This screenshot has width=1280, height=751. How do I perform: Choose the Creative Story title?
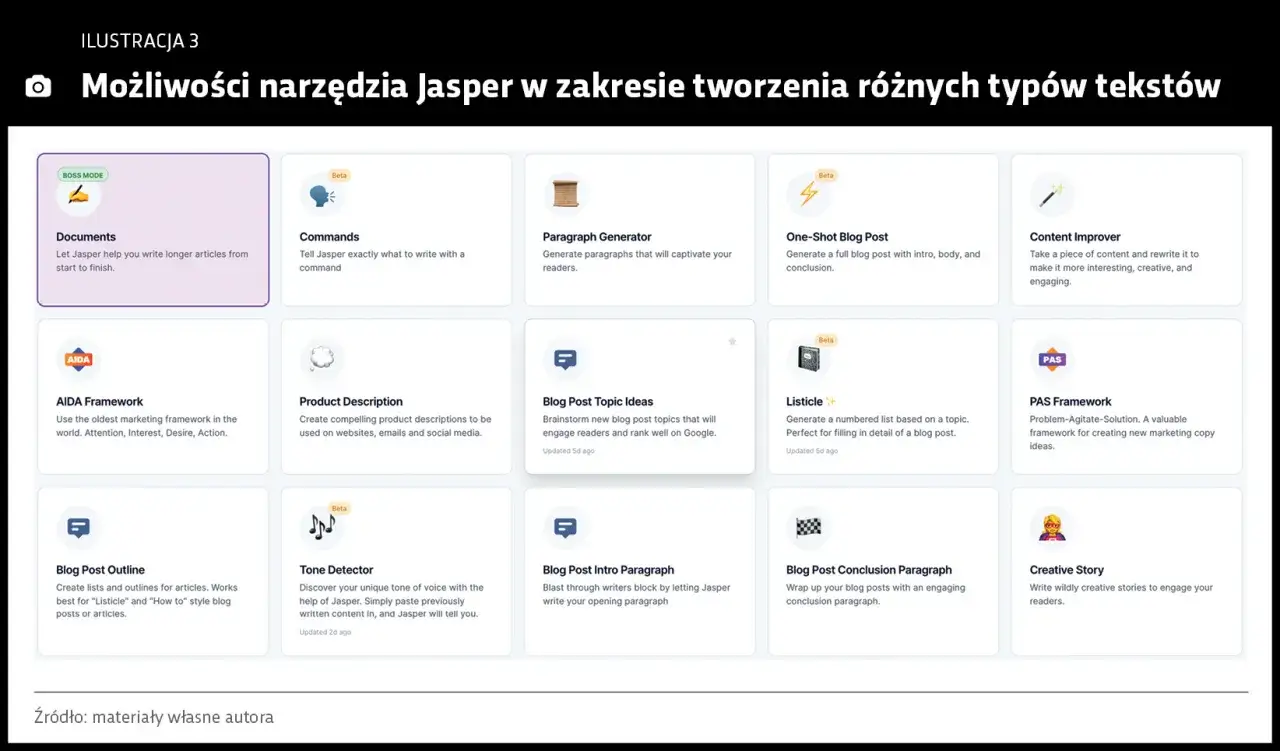point(1067,570)
